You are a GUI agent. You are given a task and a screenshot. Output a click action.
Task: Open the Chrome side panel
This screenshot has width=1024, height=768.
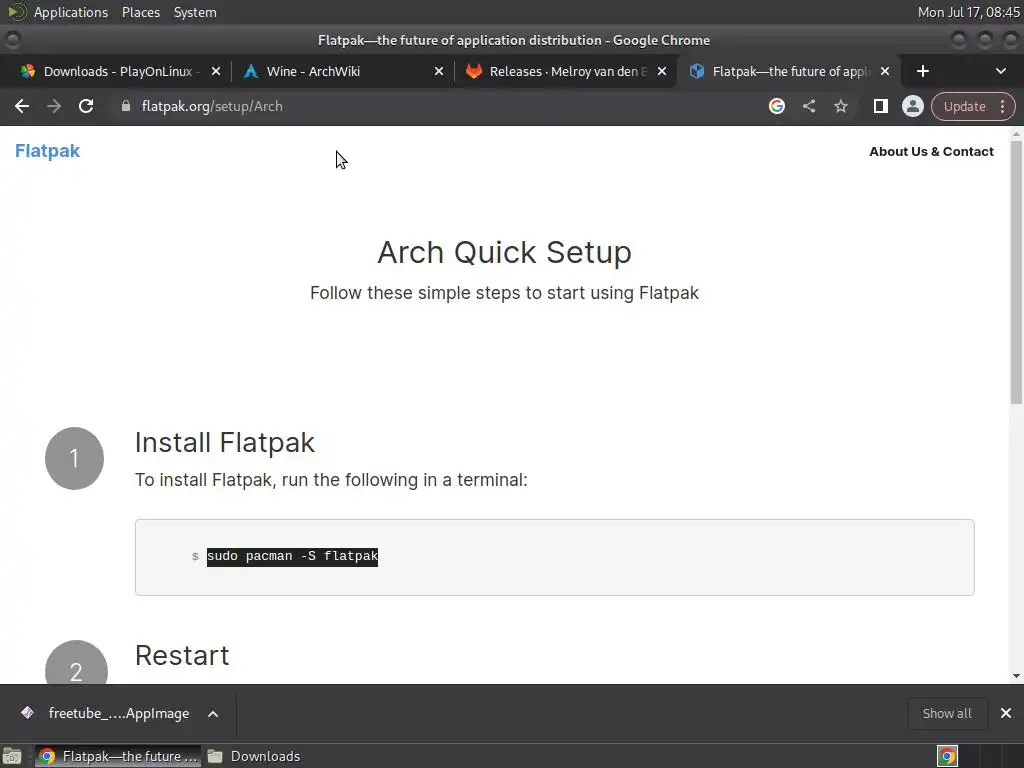click(880, 106)
